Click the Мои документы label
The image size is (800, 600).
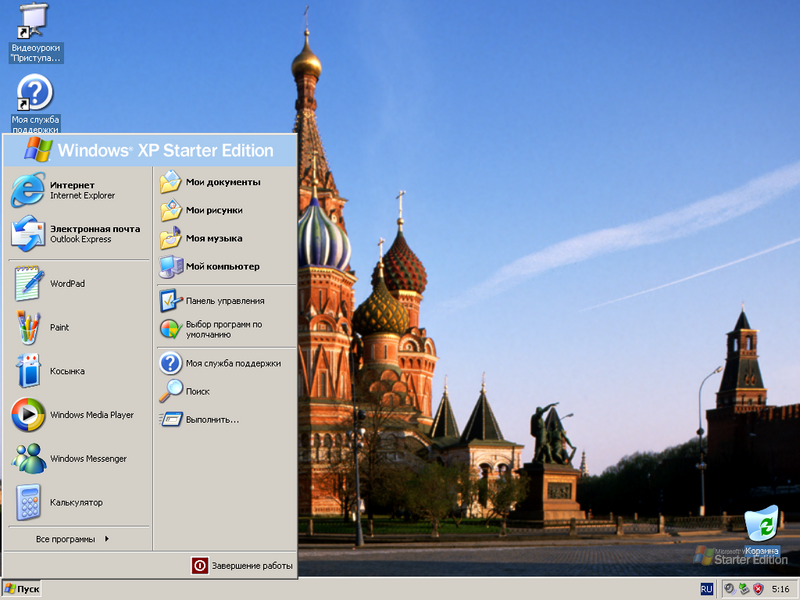click(223, 182)
